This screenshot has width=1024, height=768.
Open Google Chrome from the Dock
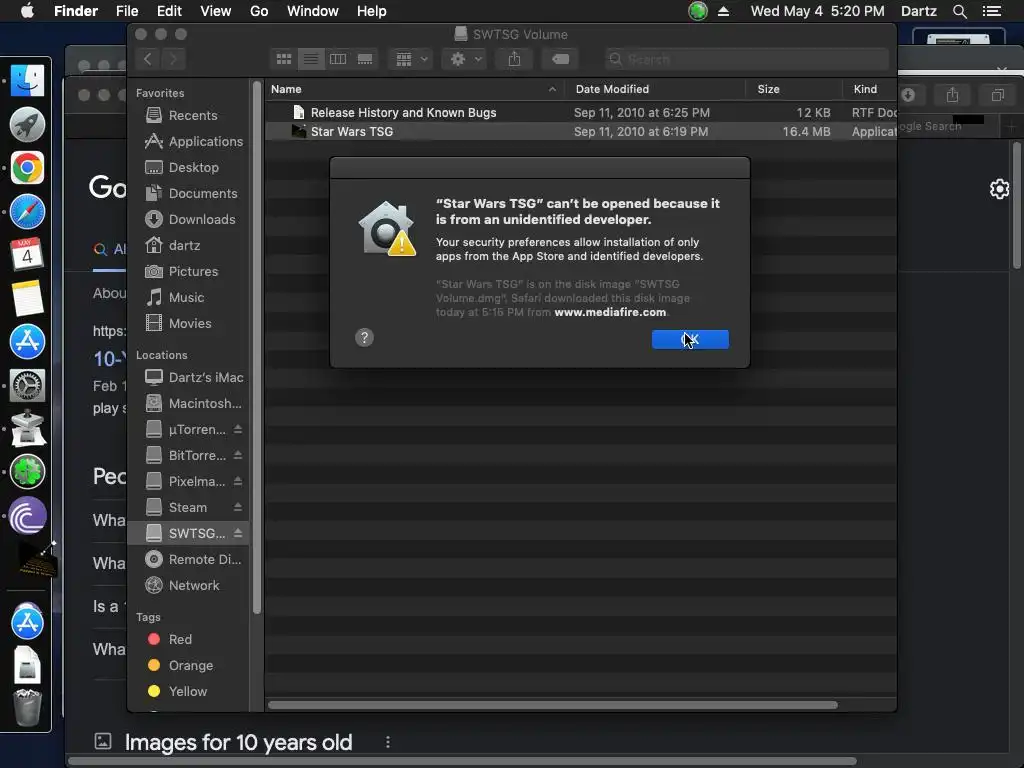point(27,168)
